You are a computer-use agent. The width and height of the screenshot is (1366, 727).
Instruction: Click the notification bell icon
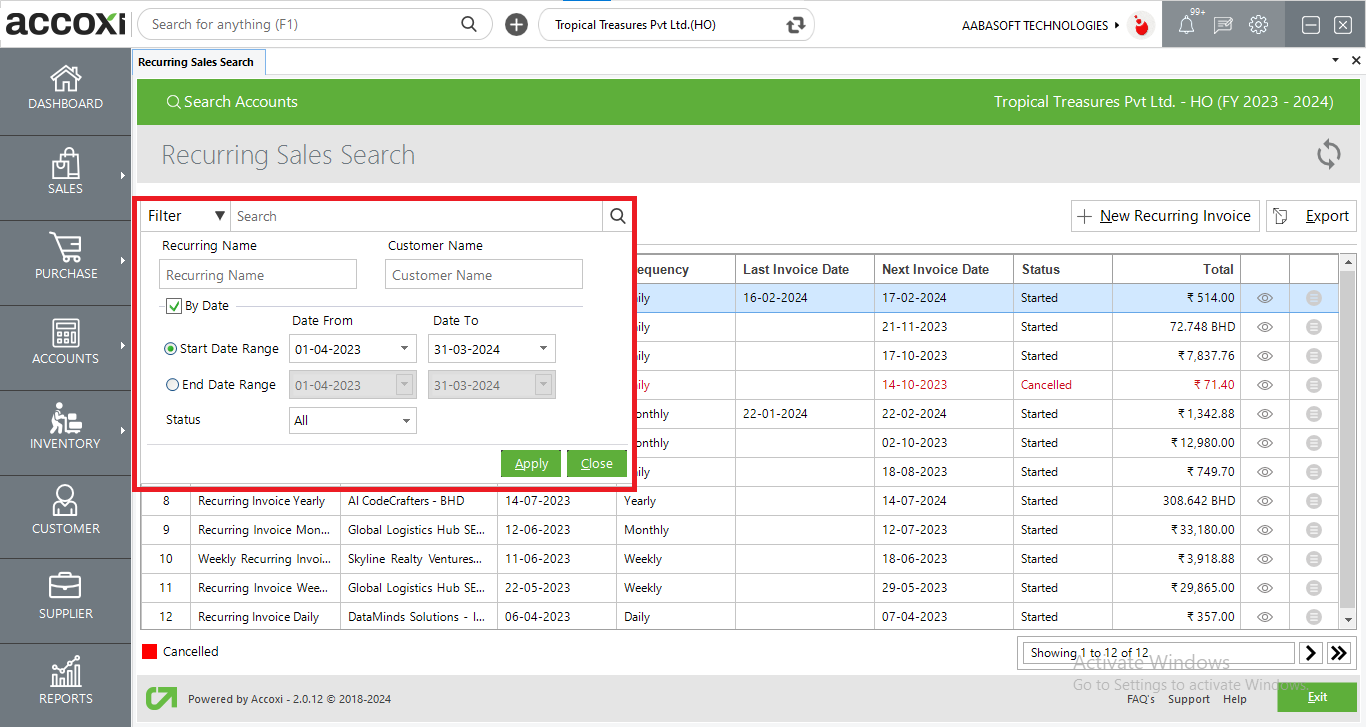[1186, 25]
